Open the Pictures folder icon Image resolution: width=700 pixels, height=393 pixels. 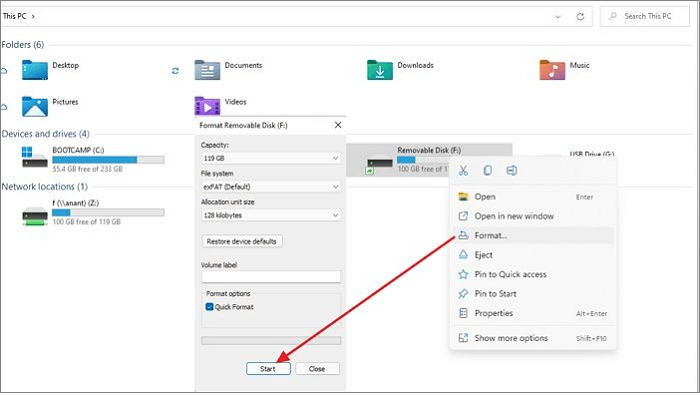tap(34, 107)
